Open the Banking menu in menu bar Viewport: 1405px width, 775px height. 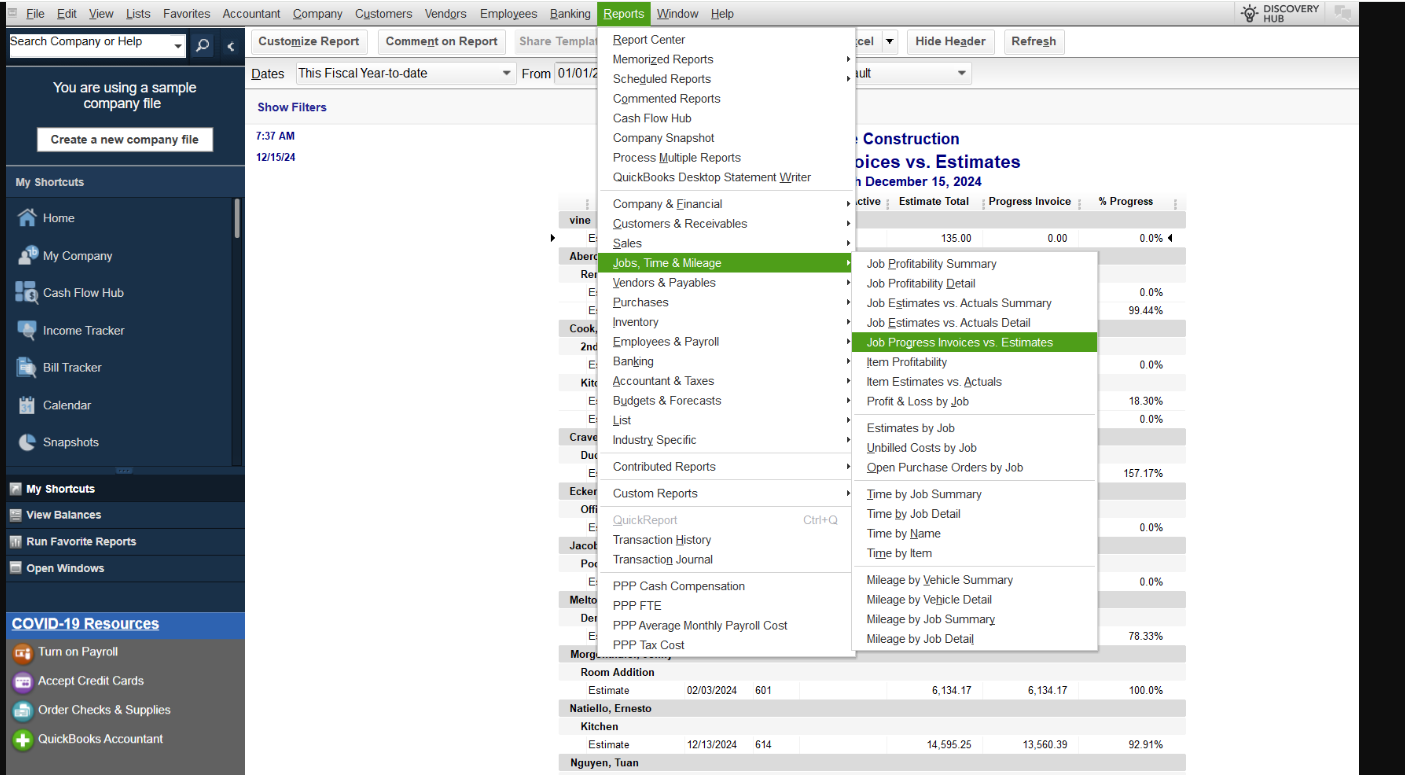click(x=570, y=14)
